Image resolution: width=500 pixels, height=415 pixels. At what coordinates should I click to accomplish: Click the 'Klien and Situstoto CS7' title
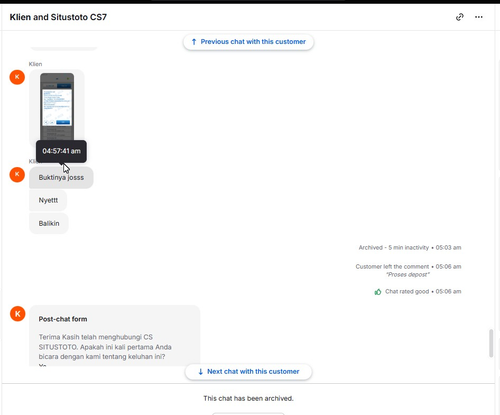coord(58,17)
